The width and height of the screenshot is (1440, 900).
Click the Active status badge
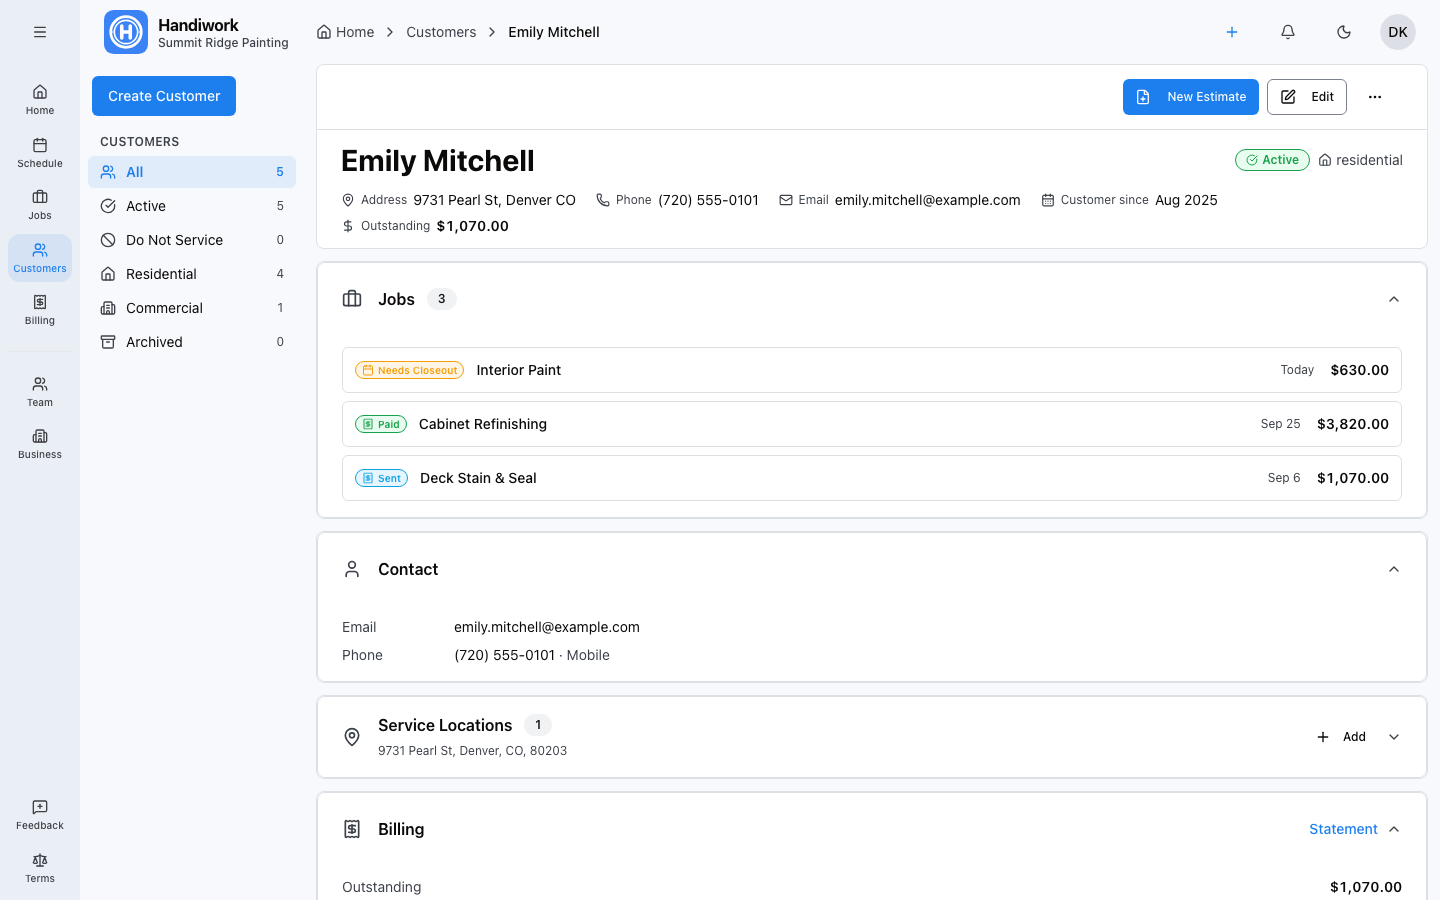pos(1272,160)
